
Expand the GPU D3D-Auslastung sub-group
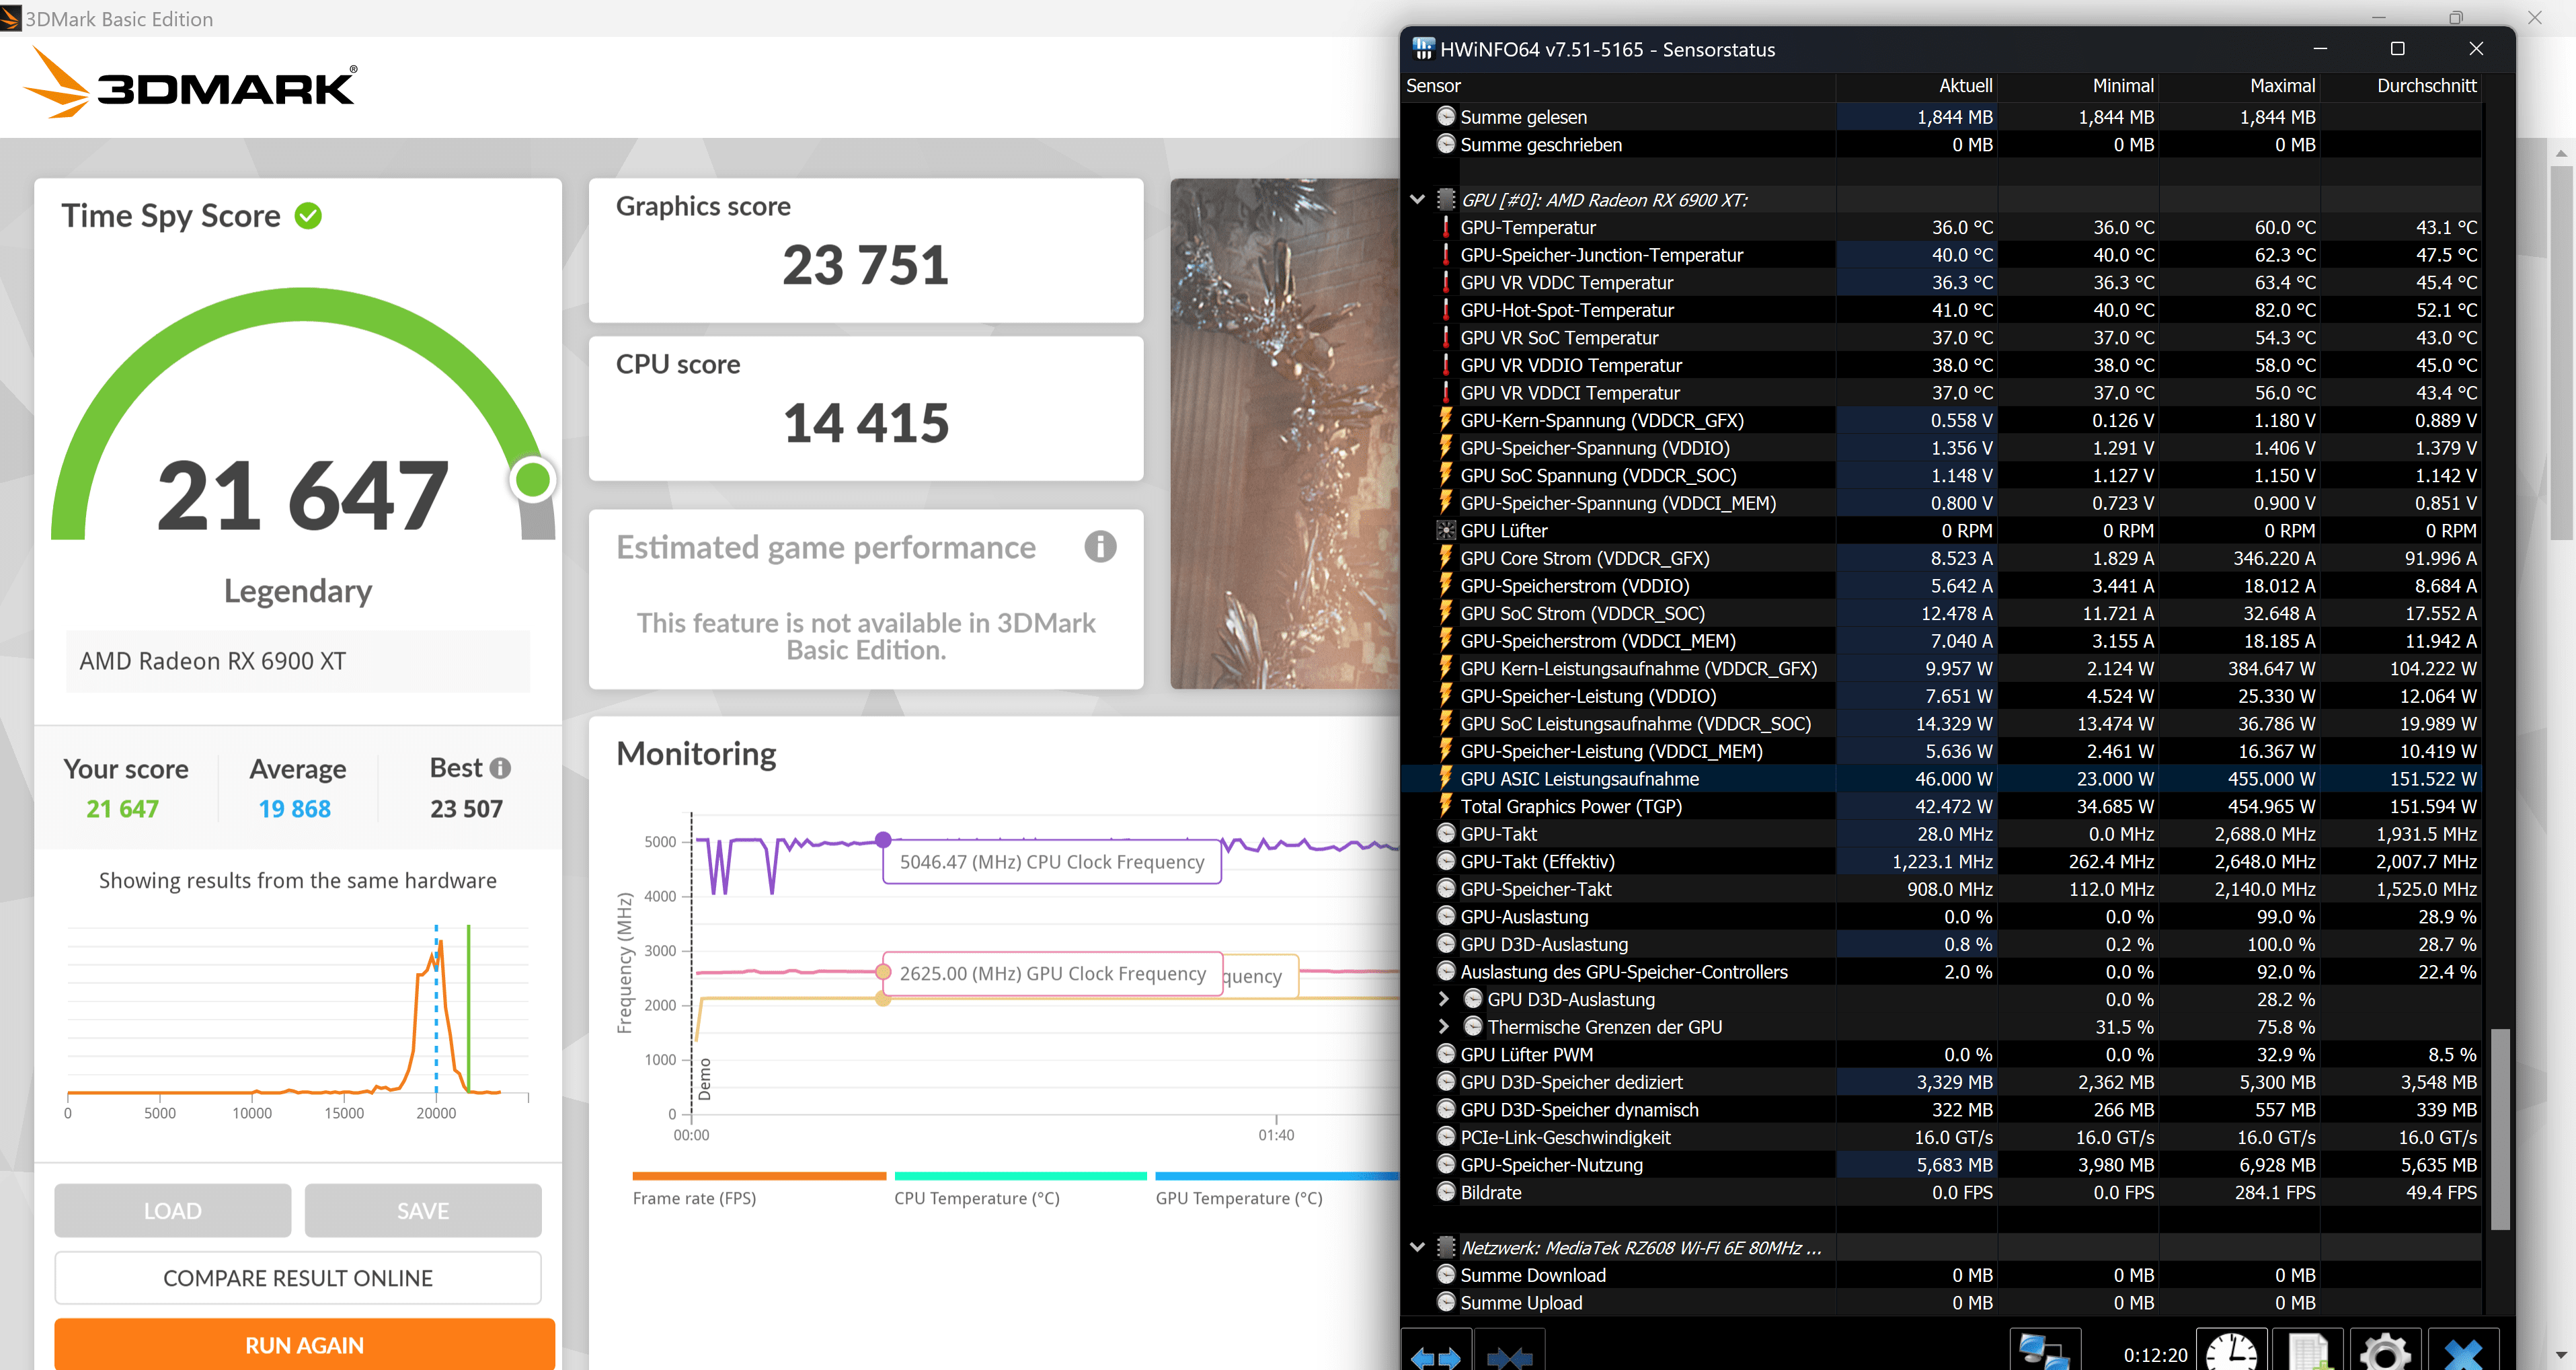point(1443,999)
